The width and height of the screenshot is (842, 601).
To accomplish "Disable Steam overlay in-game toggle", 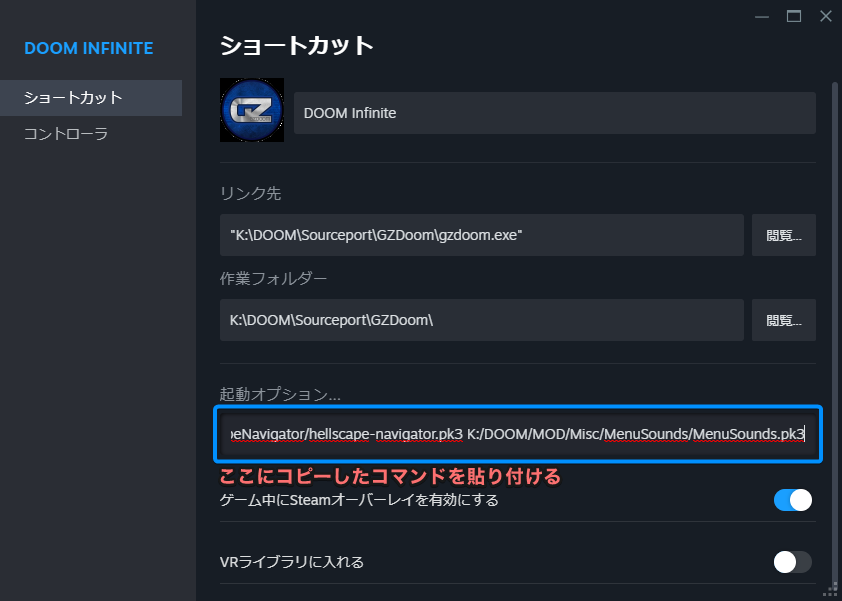I will (x=793, y=500).
